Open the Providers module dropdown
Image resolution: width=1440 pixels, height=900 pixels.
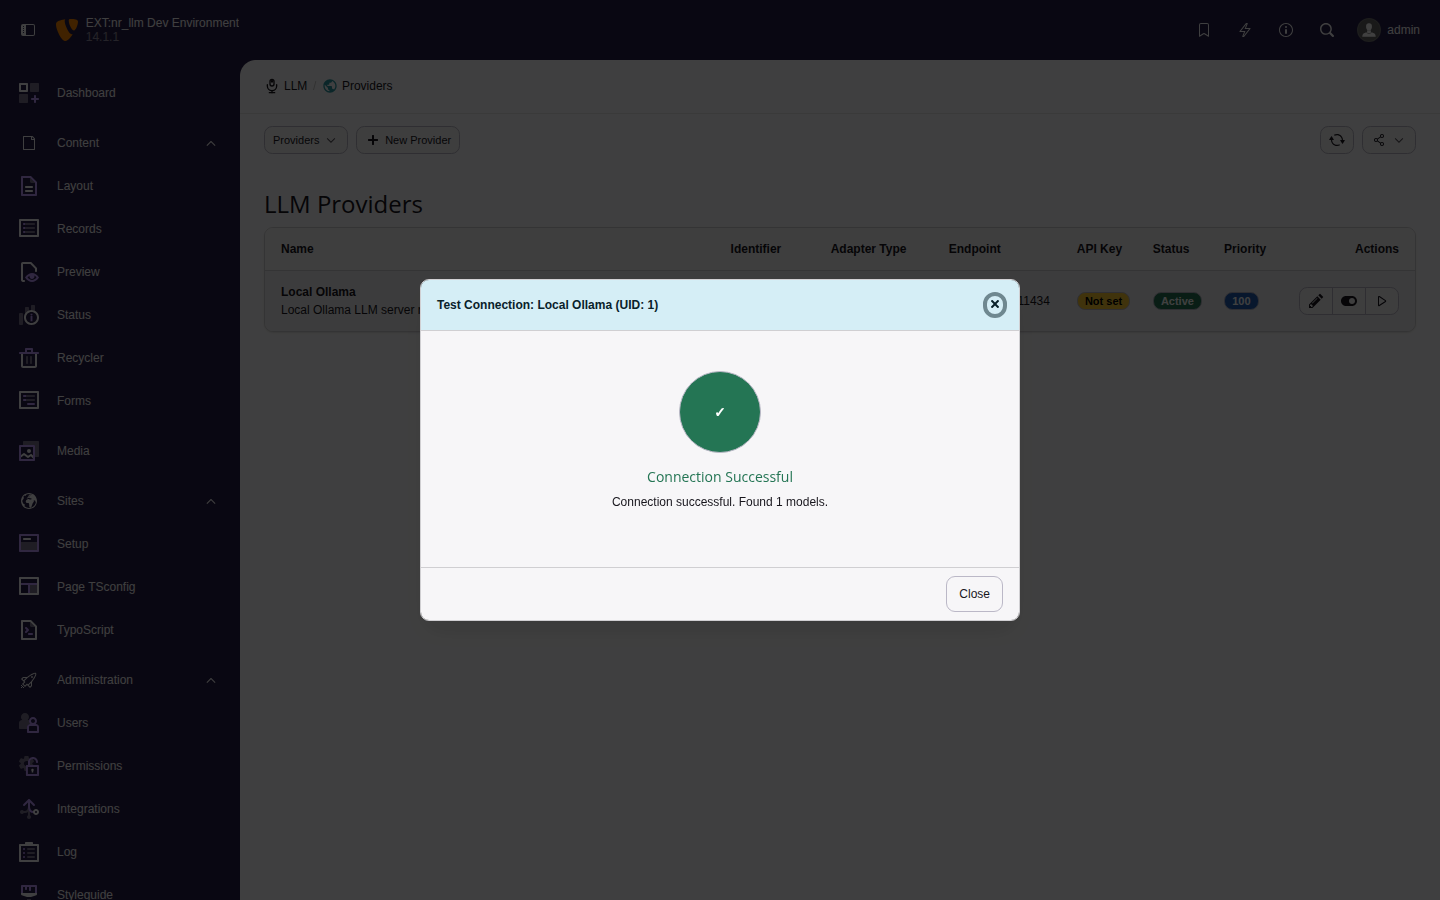click(x=305, y=140)
